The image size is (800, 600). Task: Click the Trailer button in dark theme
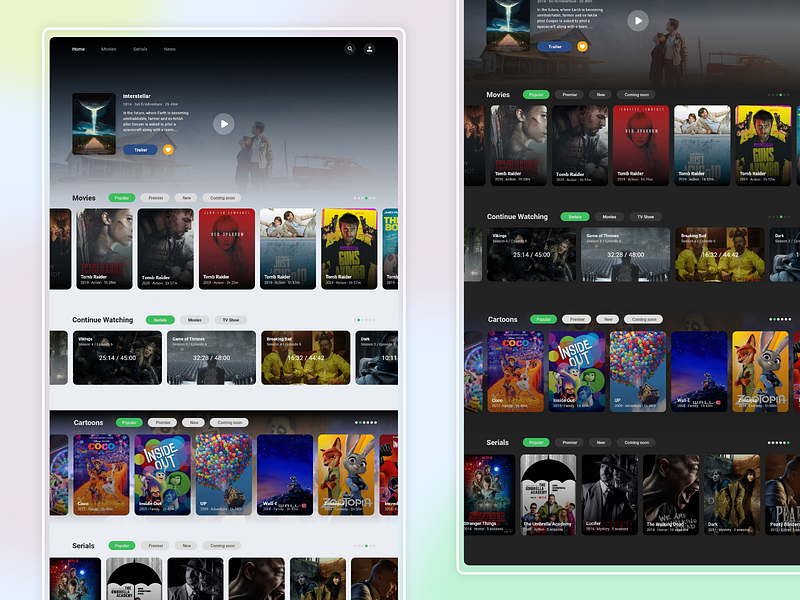click(x=555, y=46)
